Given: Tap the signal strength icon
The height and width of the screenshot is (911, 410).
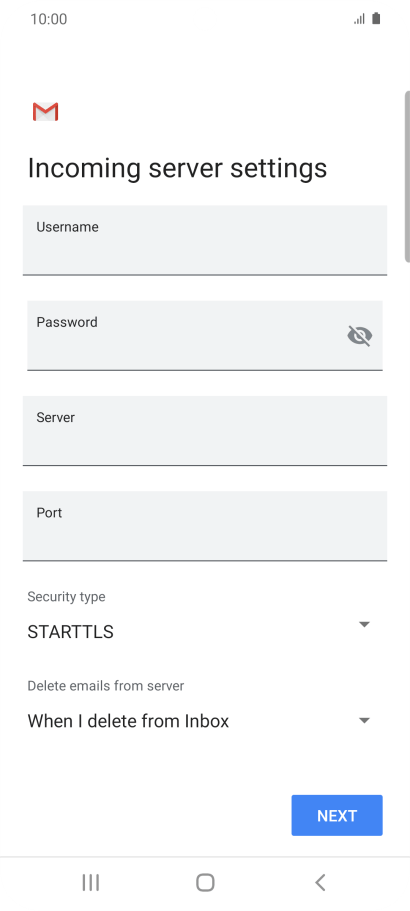Looking at the screenshot, I should 359,19.
